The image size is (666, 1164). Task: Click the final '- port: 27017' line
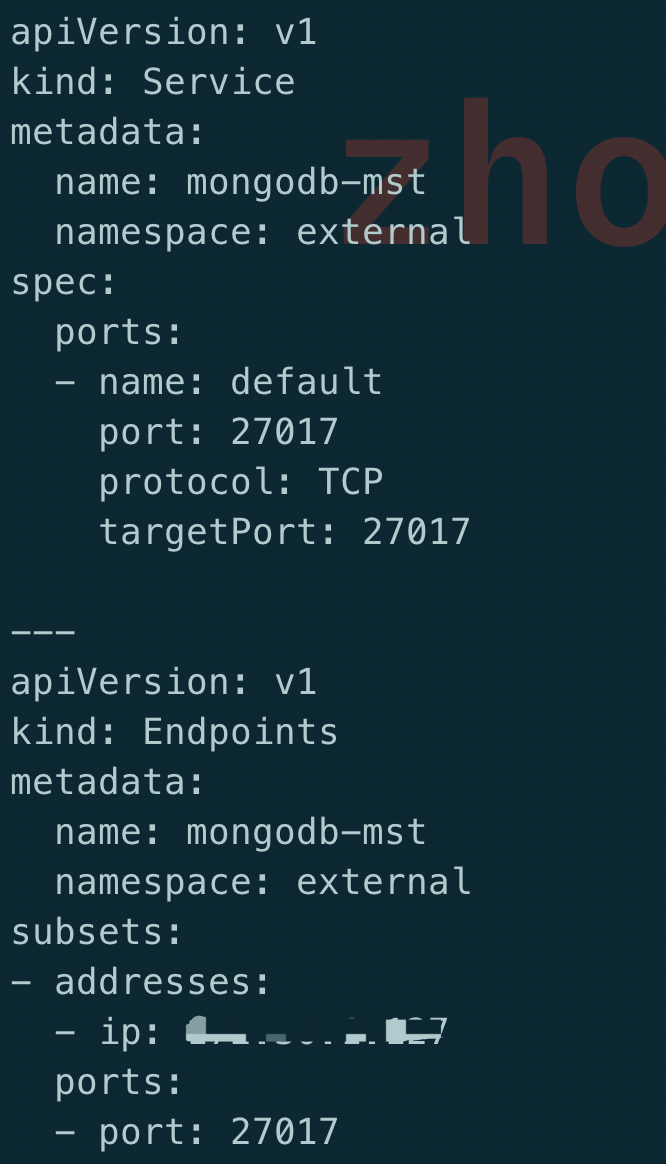point(197,1132)
